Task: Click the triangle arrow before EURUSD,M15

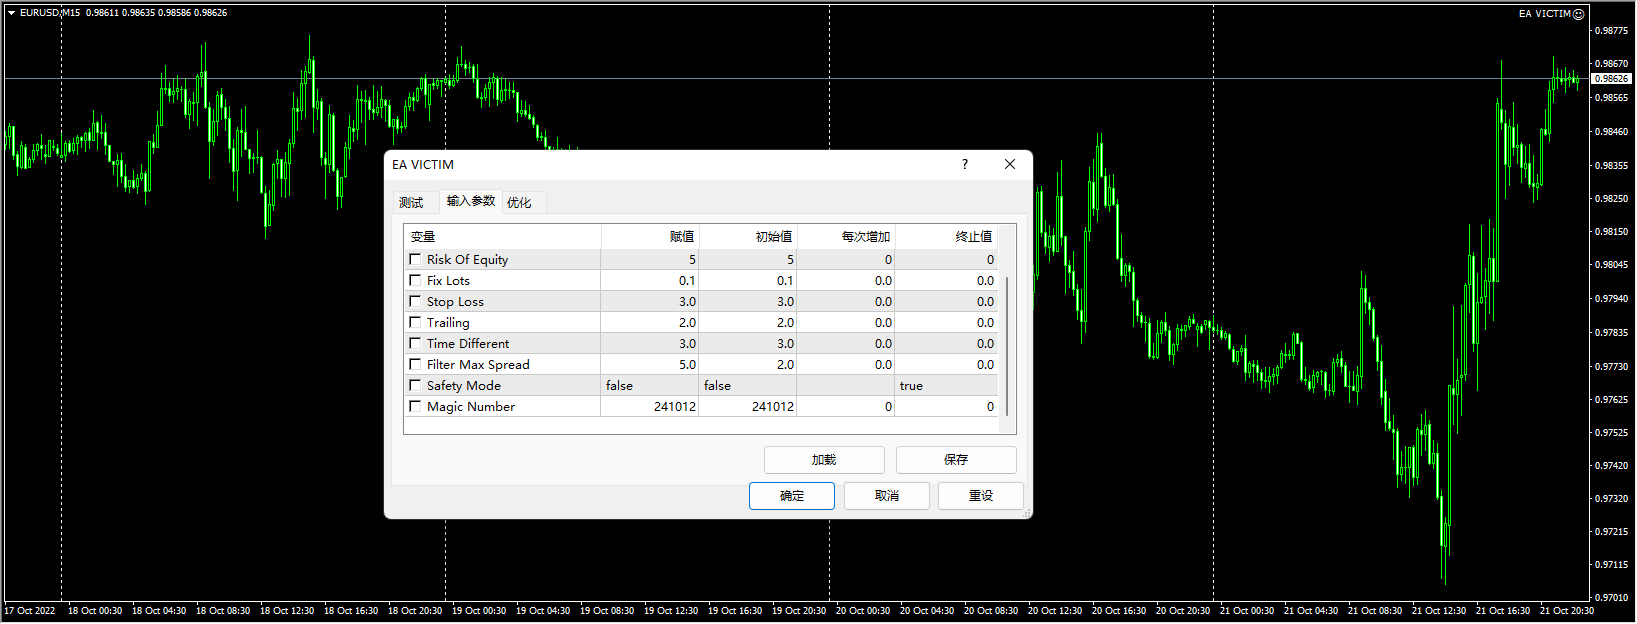Action: click(x=12, y=13)
